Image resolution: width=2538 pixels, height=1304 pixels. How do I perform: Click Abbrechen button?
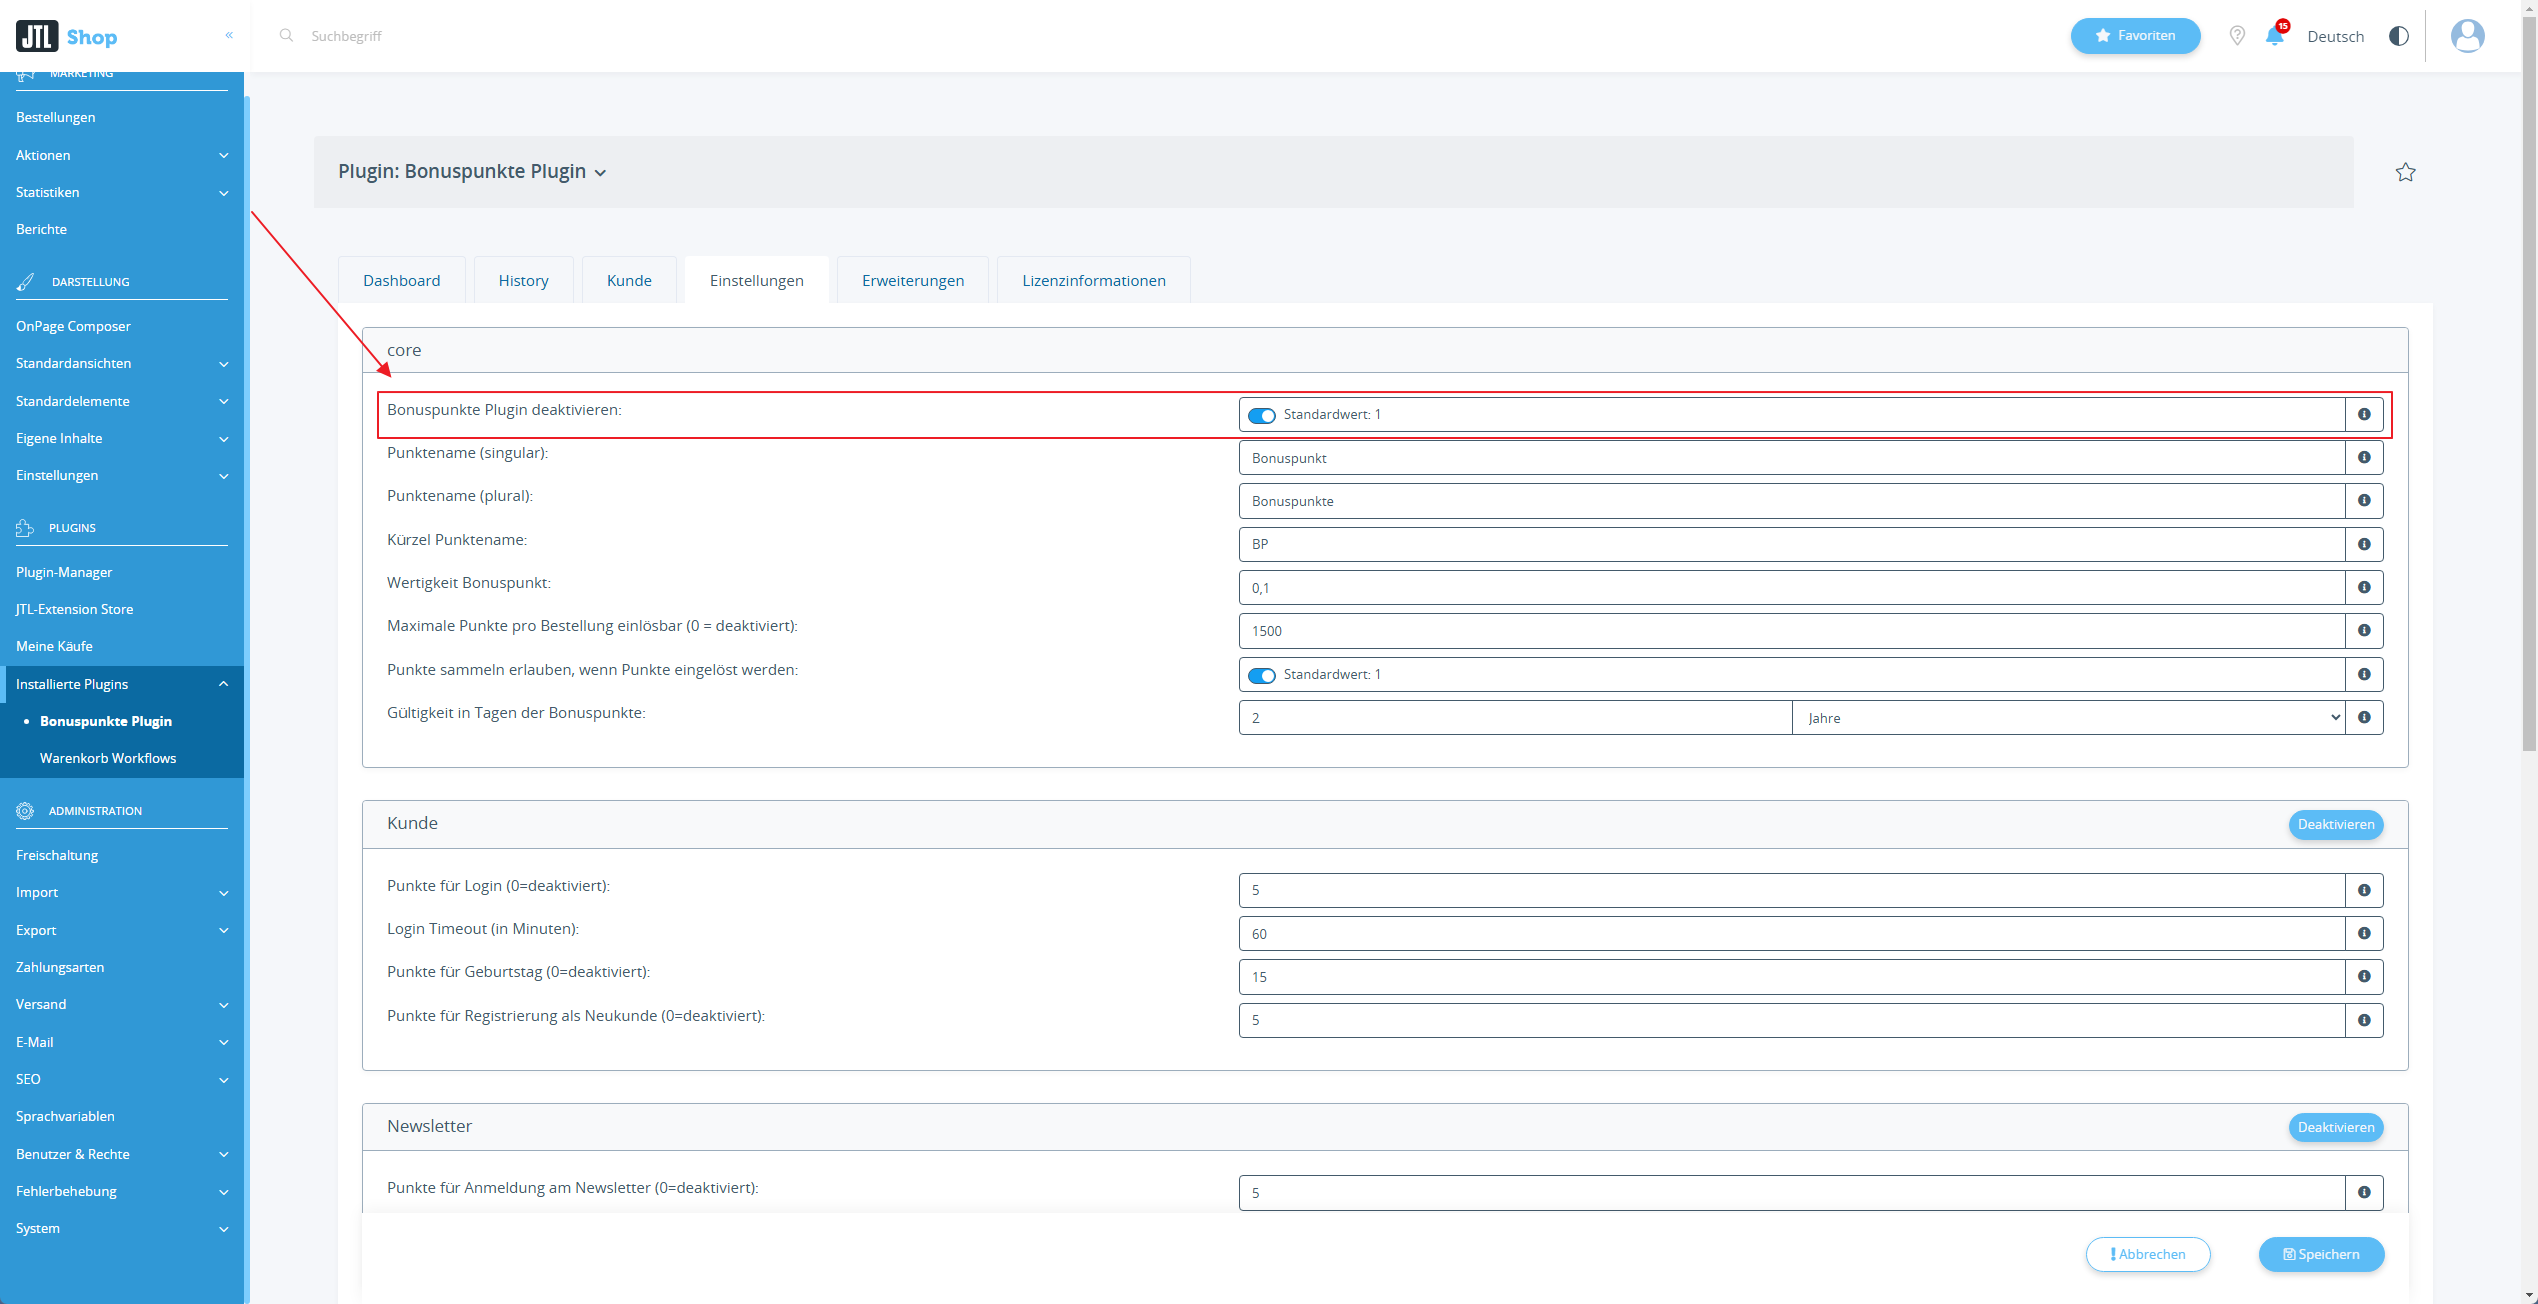tap(2148, 1254)
